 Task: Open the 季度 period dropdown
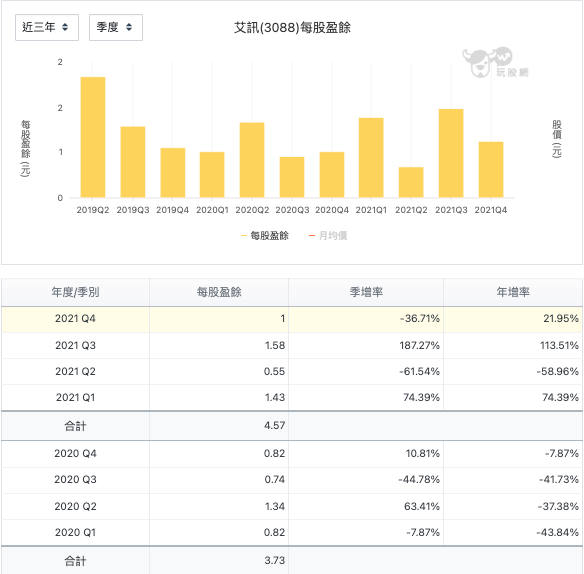(115, 27)
